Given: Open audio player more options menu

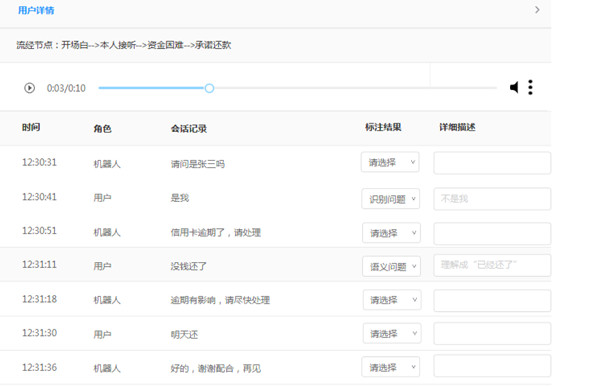Looking at the screenshot, I should tap(530, 88).
